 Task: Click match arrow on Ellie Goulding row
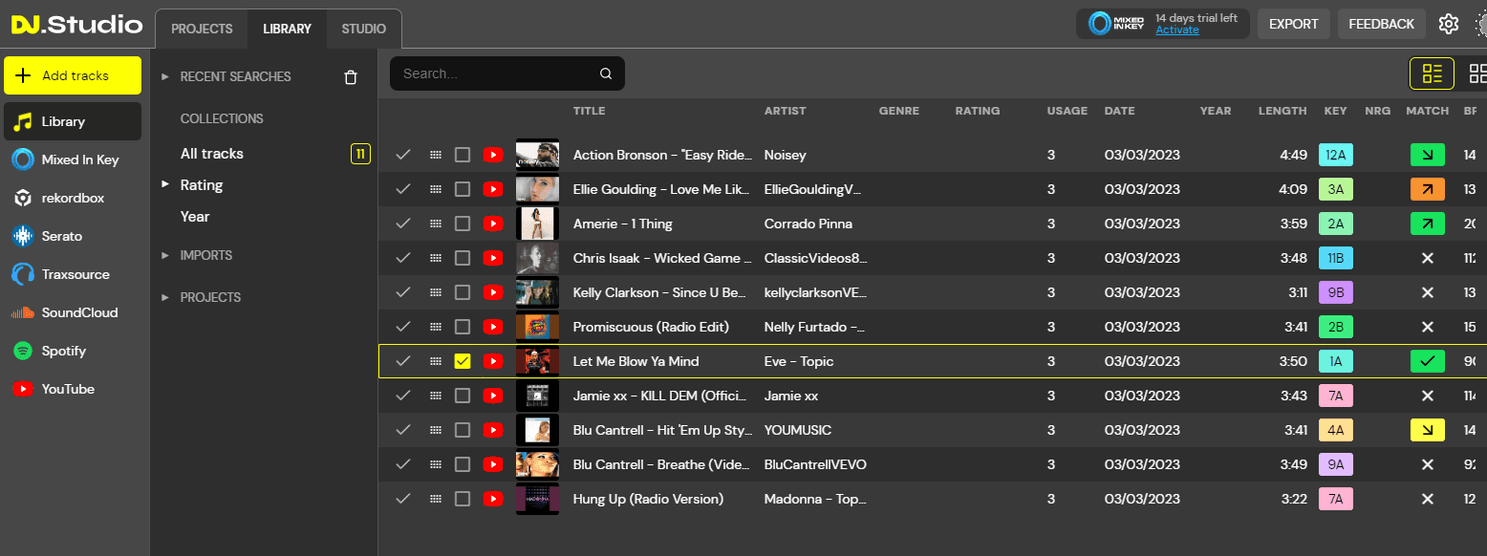[x=1427, y=189]
